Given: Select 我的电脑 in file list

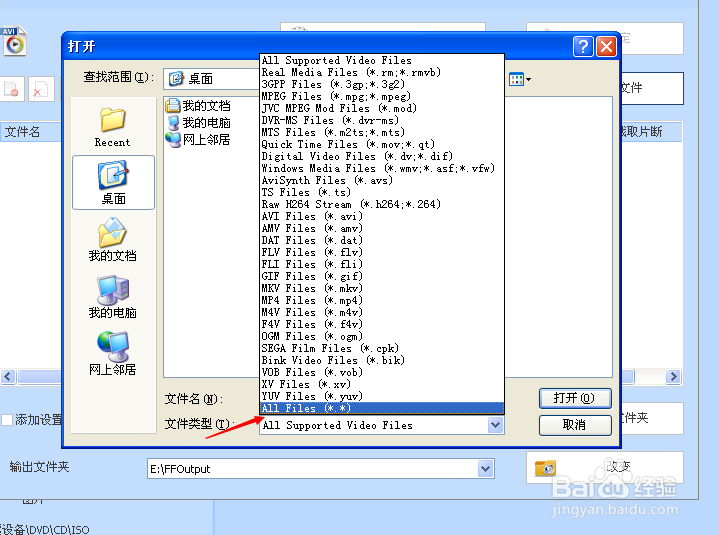Looking at the screenshot, I should pyautogui.click(x=199, y=123).
